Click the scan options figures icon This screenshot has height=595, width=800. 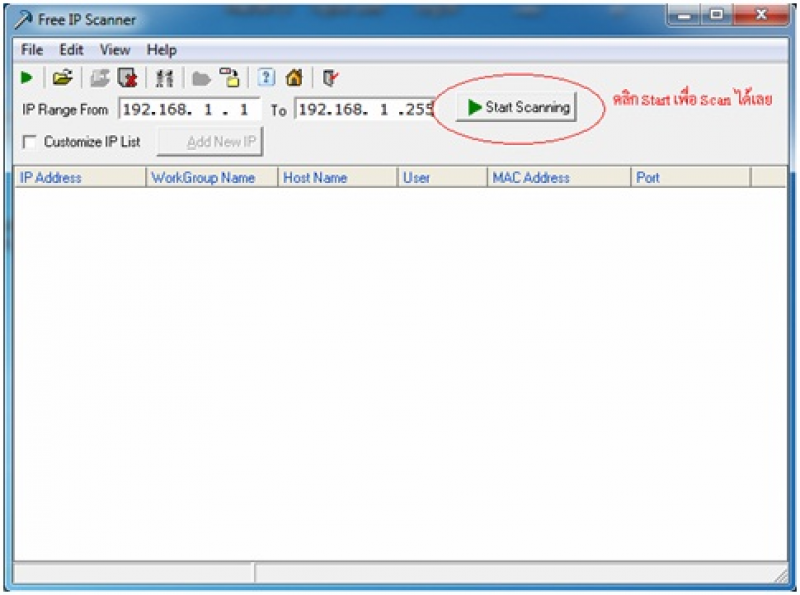coord(164,79)
